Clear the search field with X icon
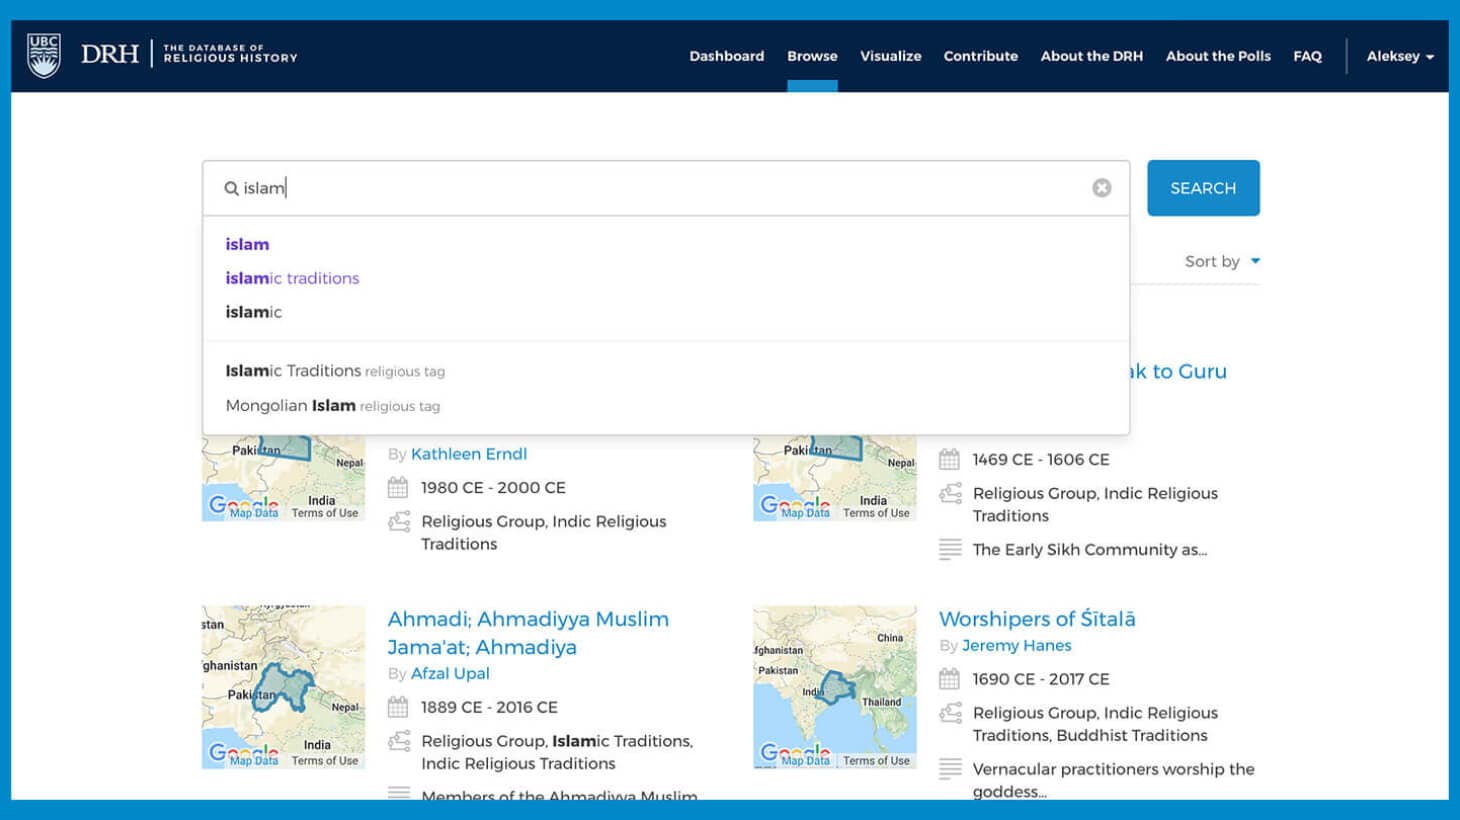This screenshot has width=1460, height=820. pyautogui.click(x=1101, y=188)
